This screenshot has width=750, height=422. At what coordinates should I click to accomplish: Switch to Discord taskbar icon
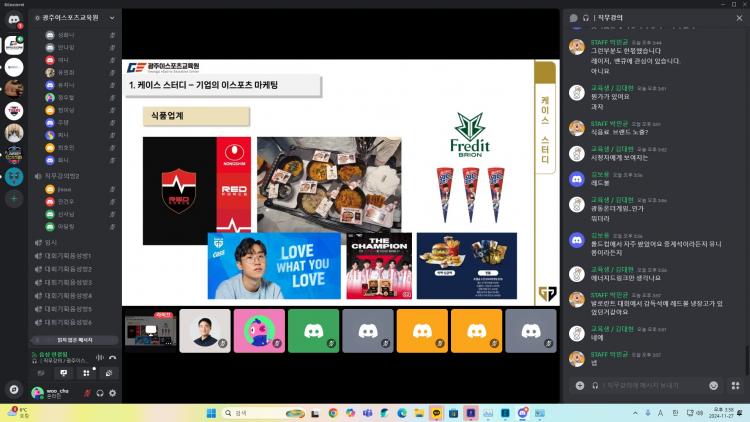pyautogui.click(x=522, y=413)
